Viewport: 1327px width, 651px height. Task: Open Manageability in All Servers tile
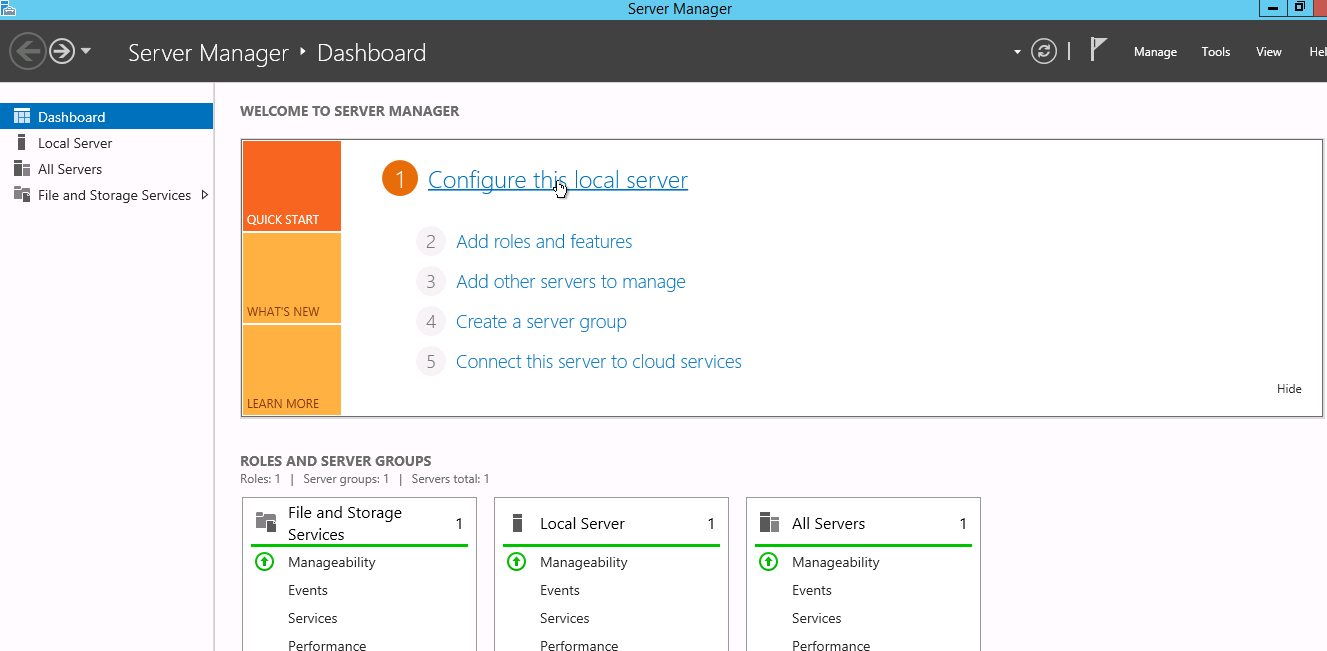(836, 562)
